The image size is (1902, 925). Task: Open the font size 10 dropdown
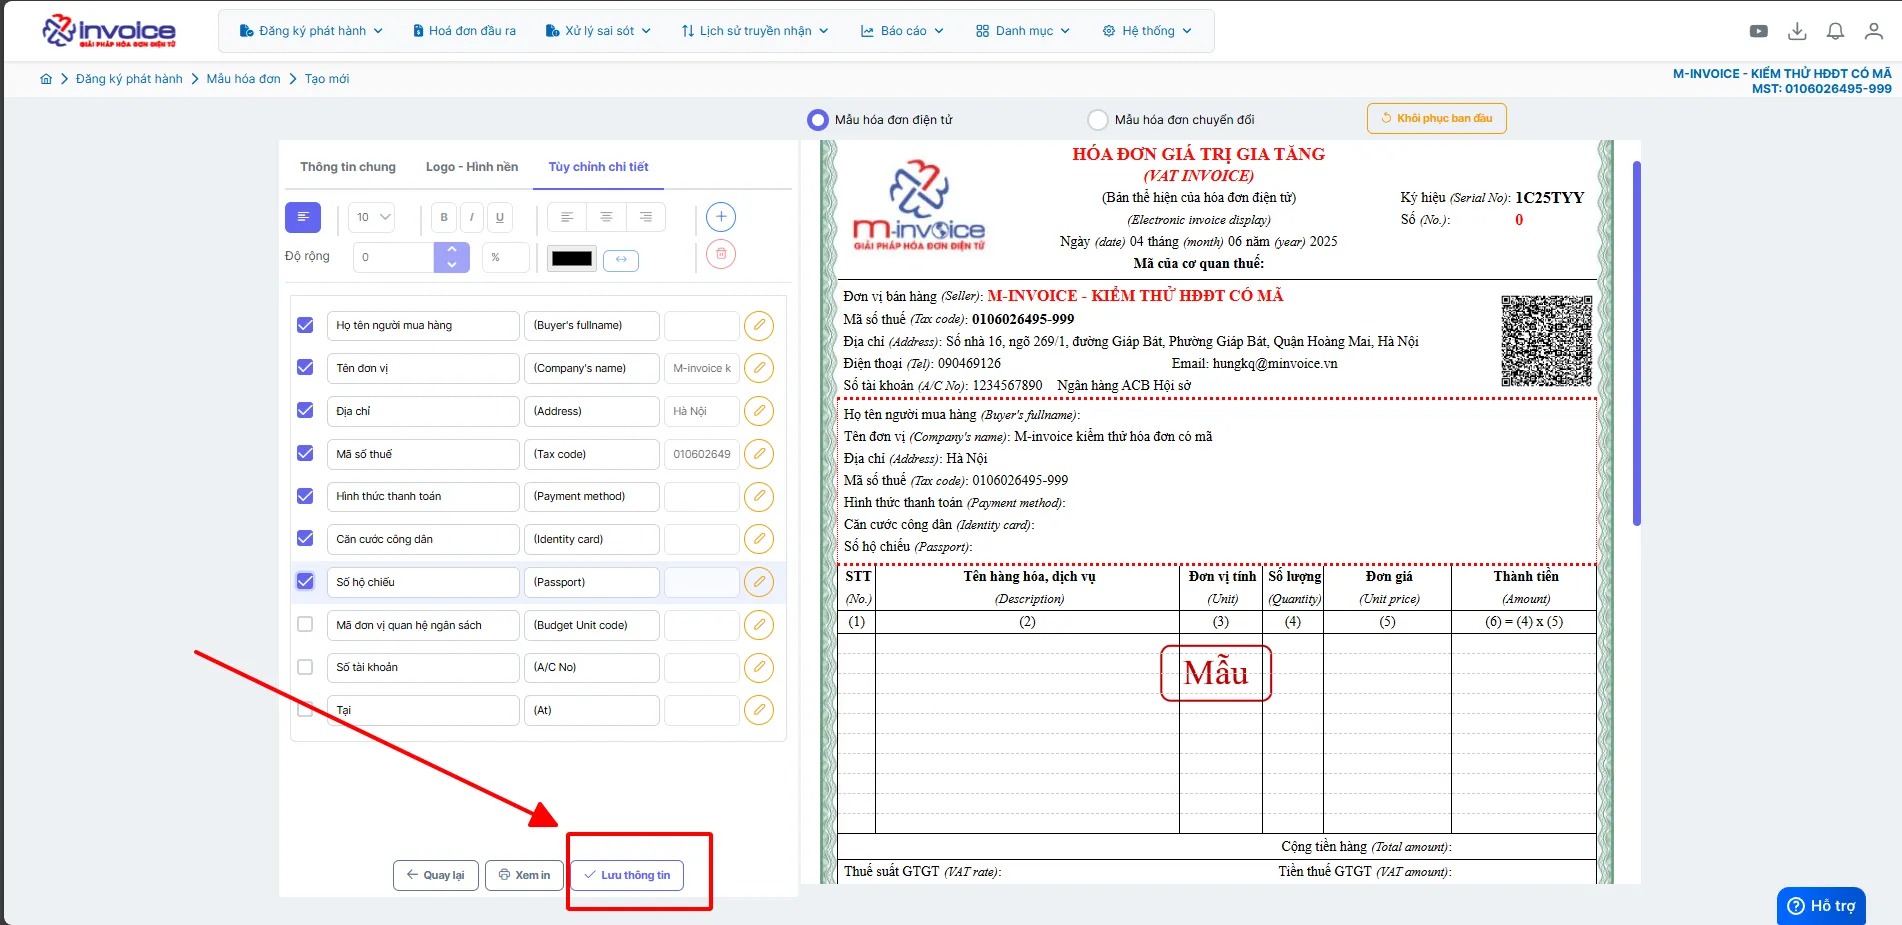(x=372, y=217)
